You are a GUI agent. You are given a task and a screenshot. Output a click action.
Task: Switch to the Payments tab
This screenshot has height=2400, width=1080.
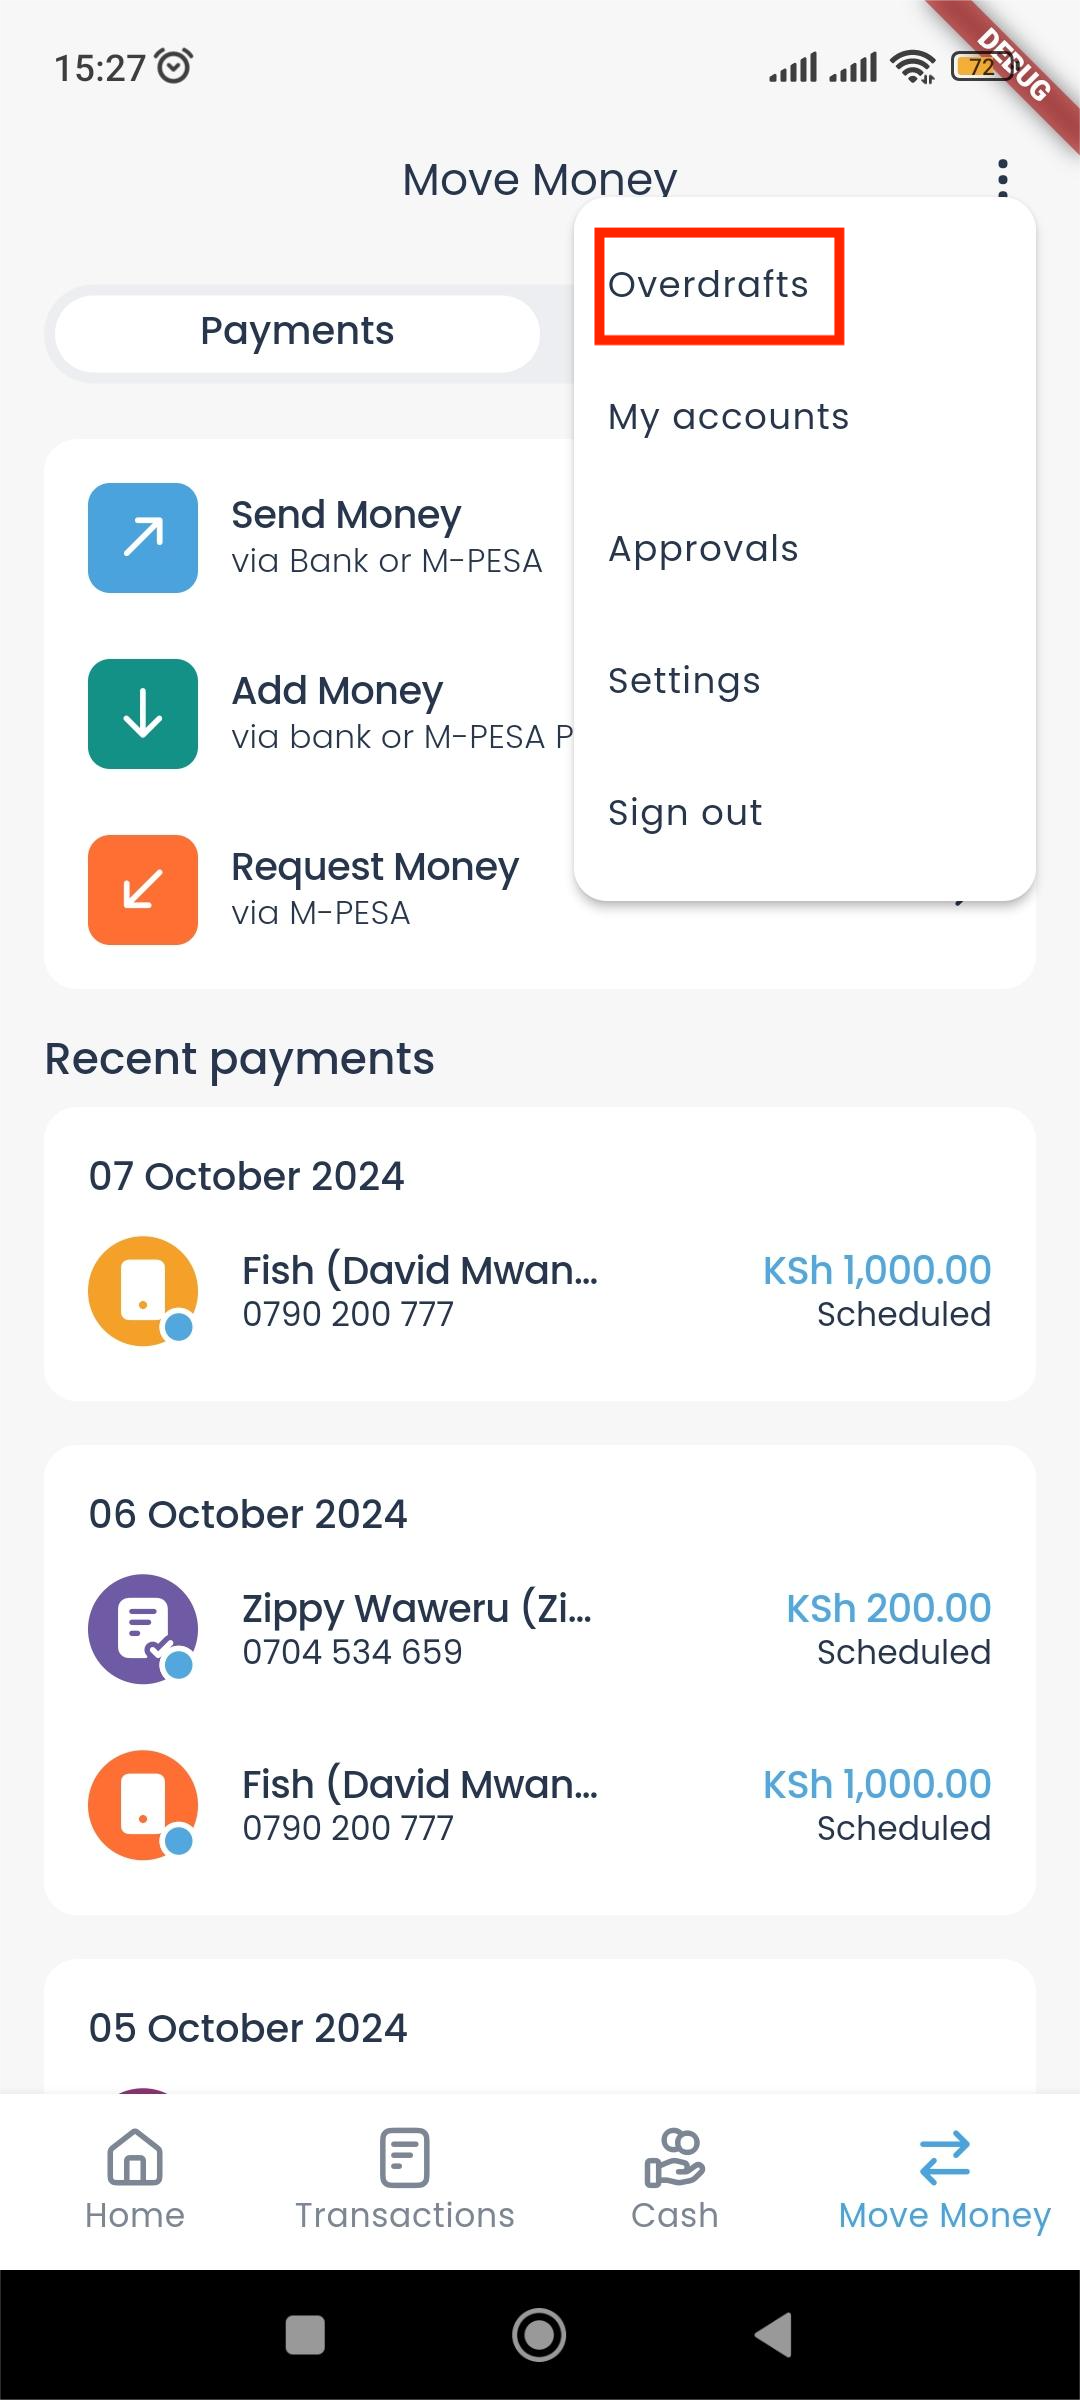(296, 331)
